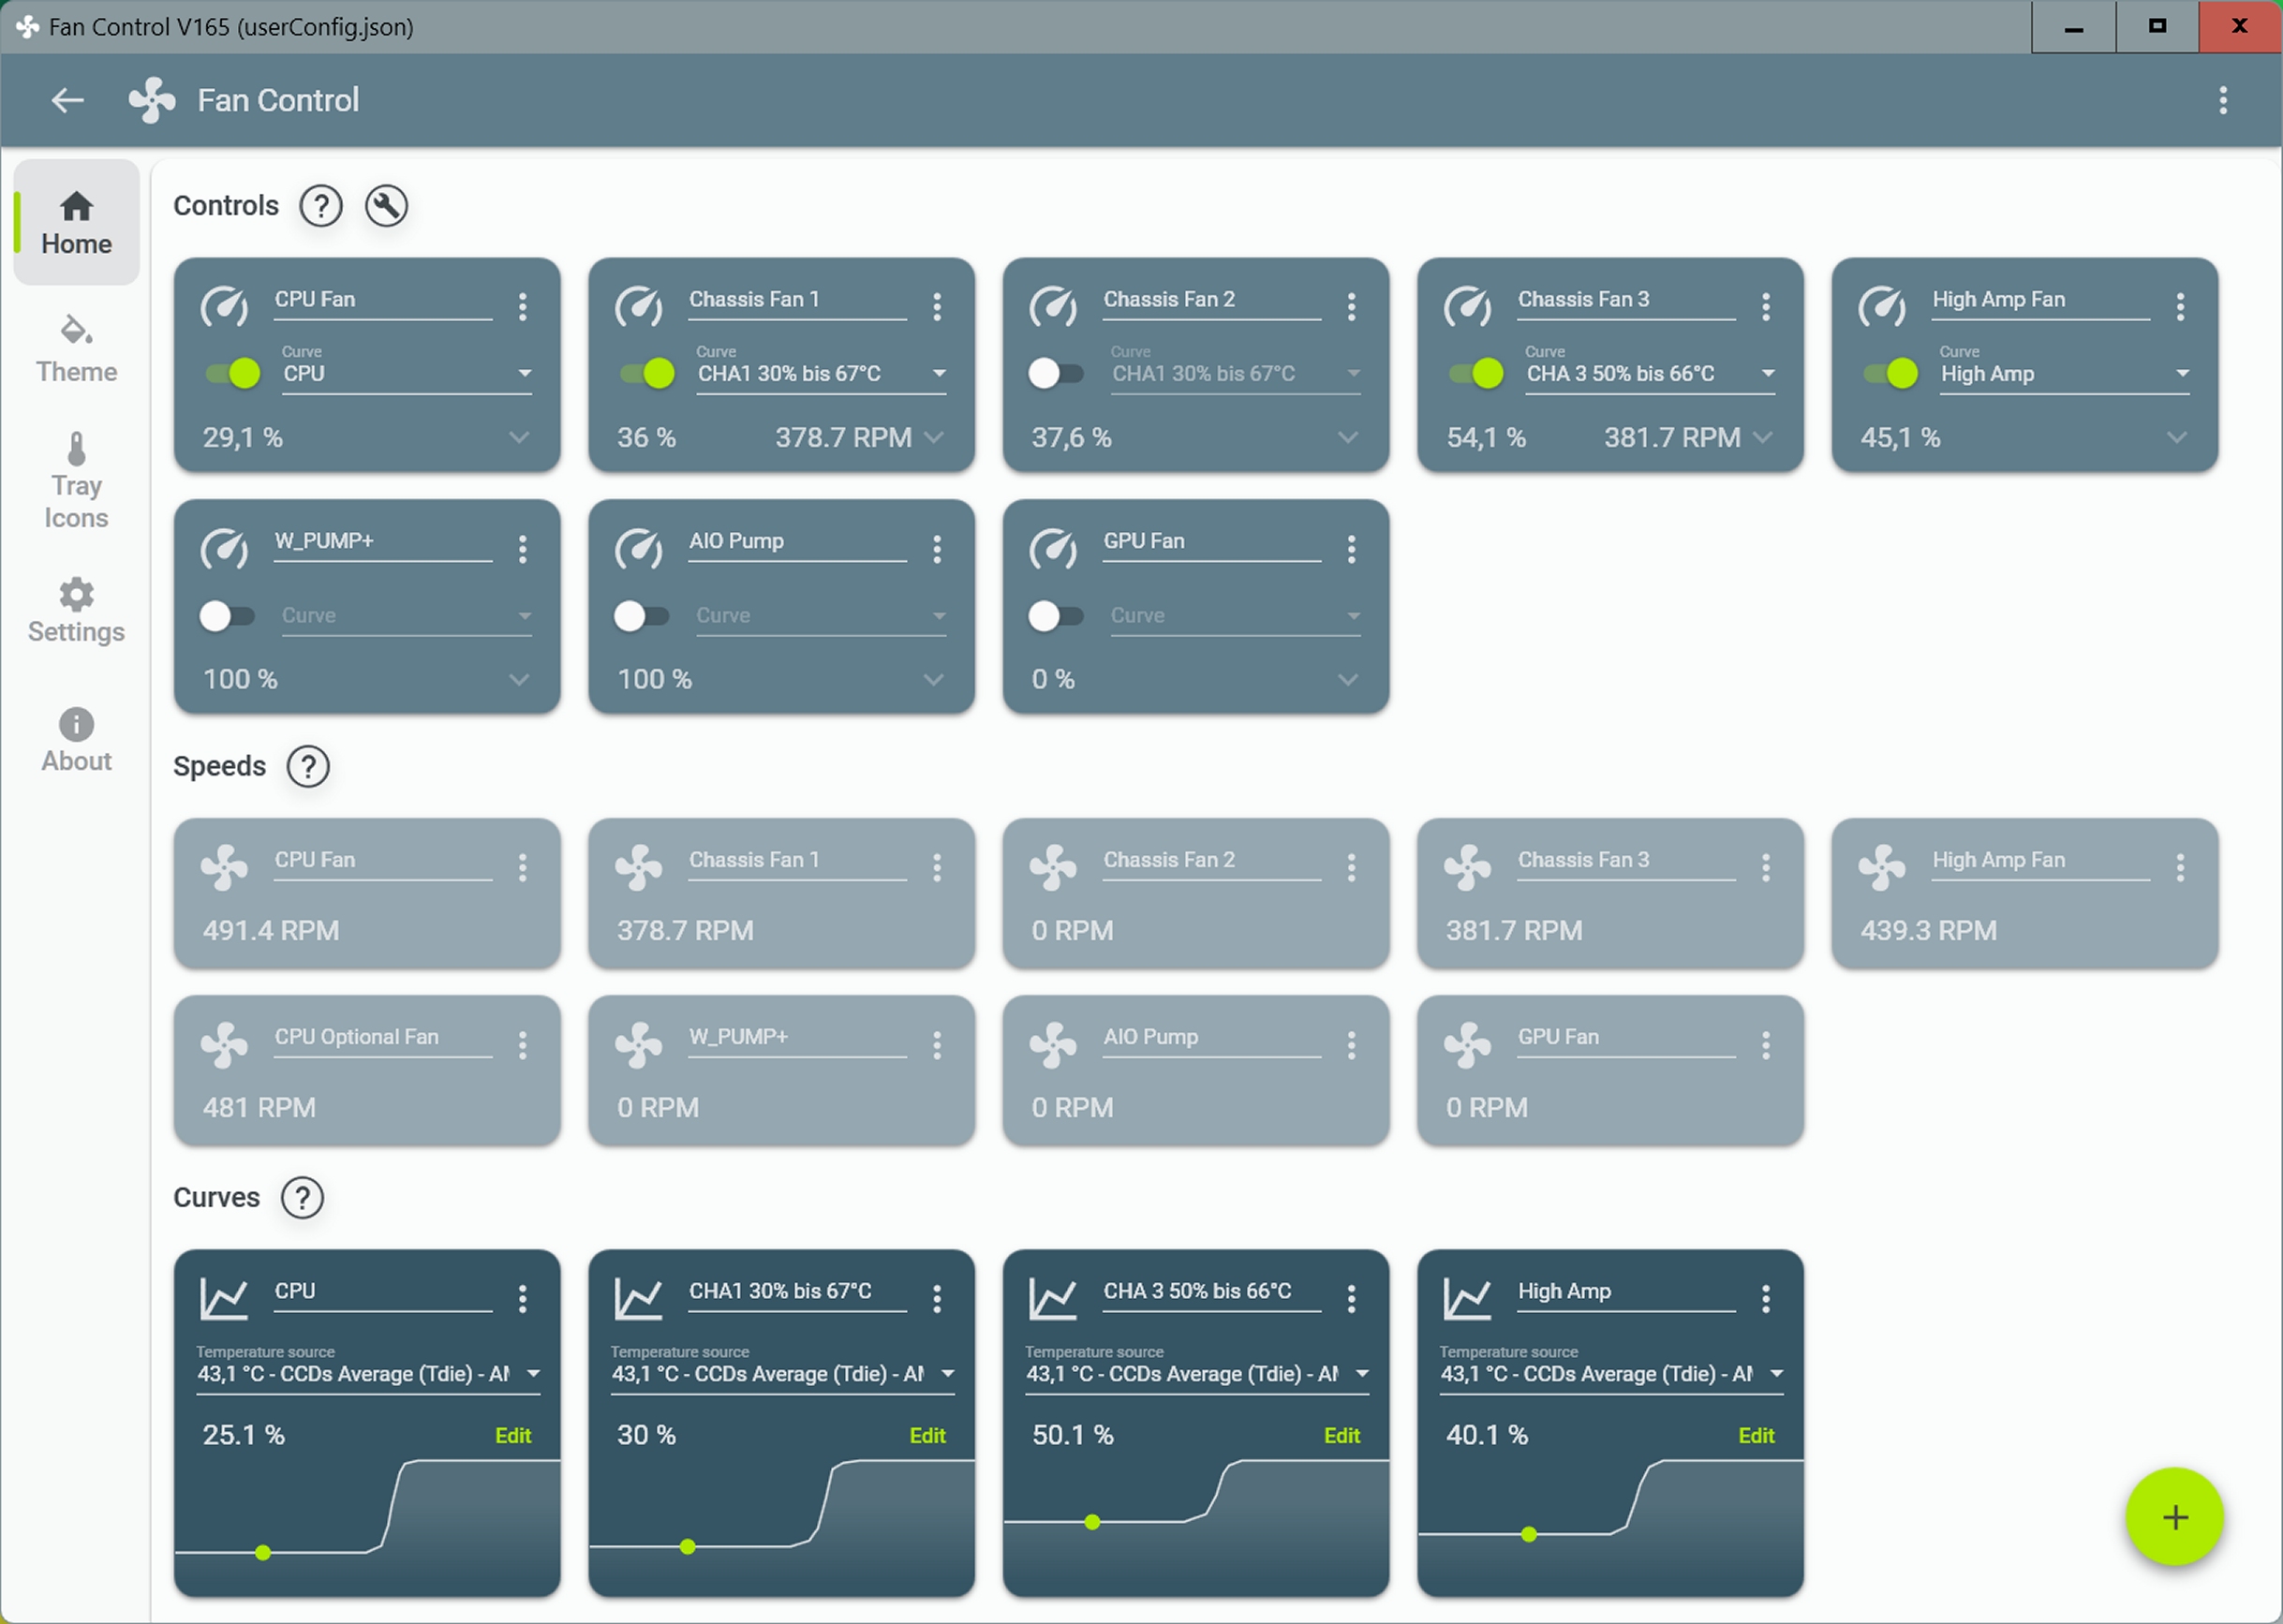The height and width of the screenshot is (1624, 2283).
Task: Click the W_PUMP+ control gauge icon
Action: (224, 549)
